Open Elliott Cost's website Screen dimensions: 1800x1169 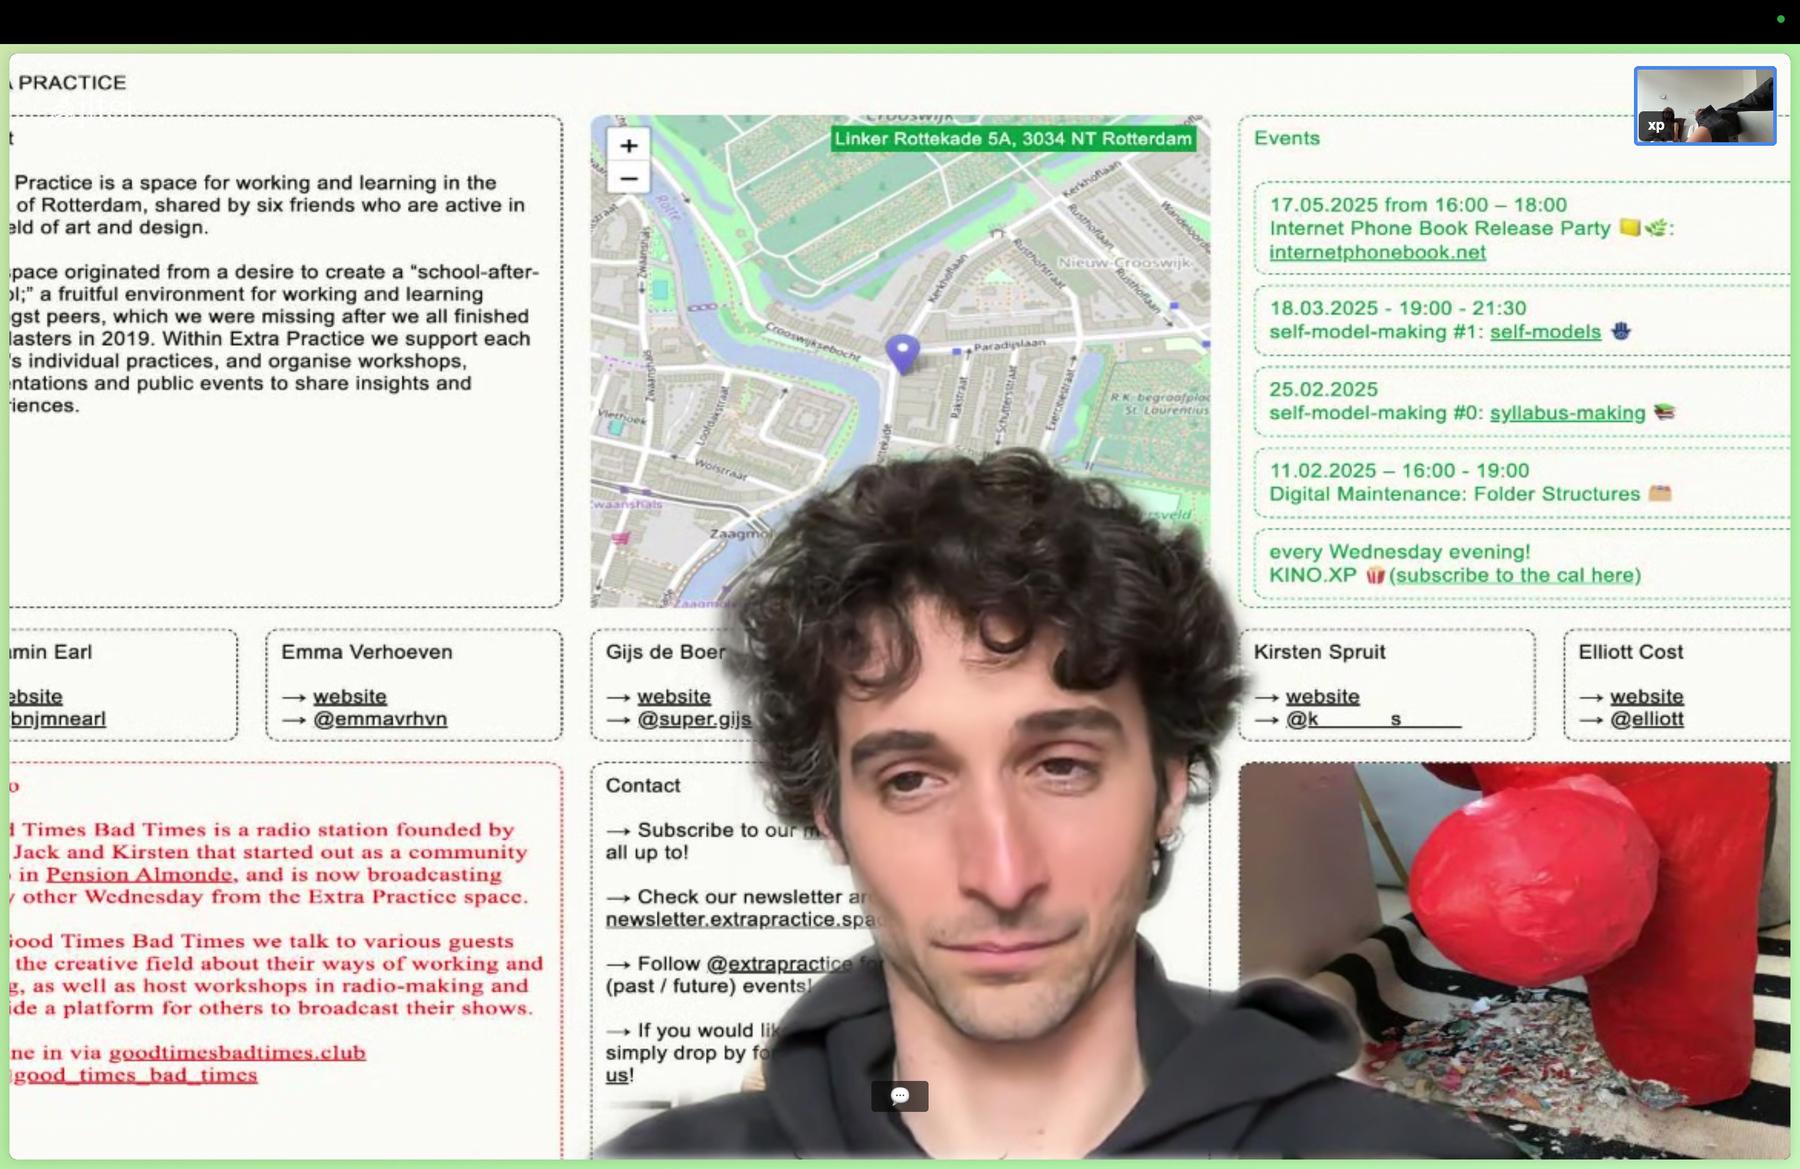coord(1646,697)
